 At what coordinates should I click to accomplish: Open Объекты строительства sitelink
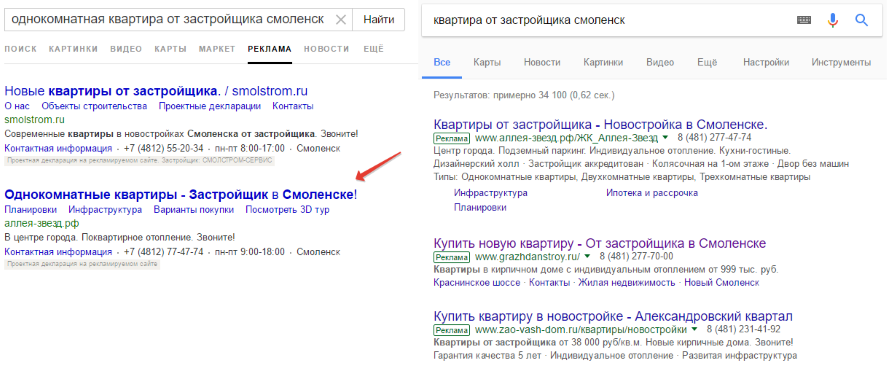pos(94,106)
